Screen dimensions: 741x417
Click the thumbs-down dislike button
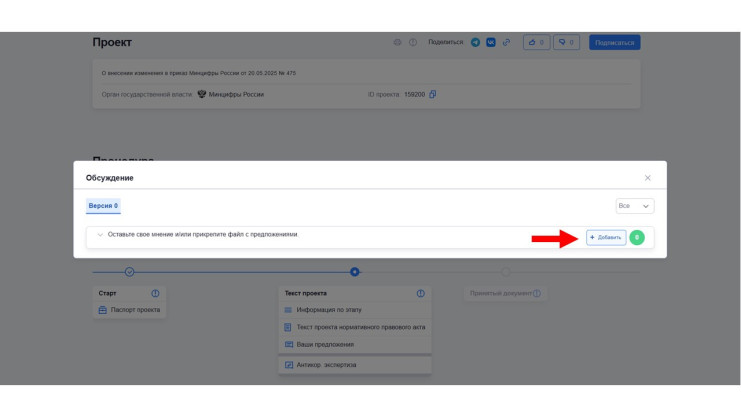[x=566, y=42]
